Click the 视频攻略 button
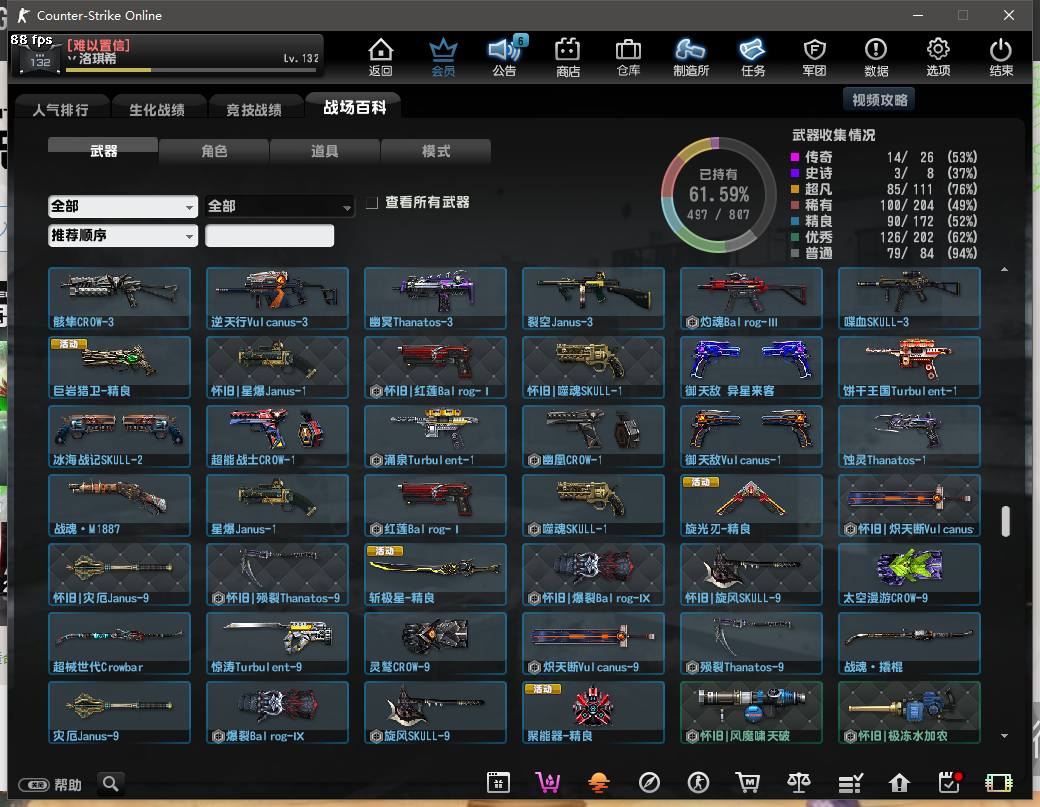Viewport: 1040px width, 807px height. click(879, 99)
